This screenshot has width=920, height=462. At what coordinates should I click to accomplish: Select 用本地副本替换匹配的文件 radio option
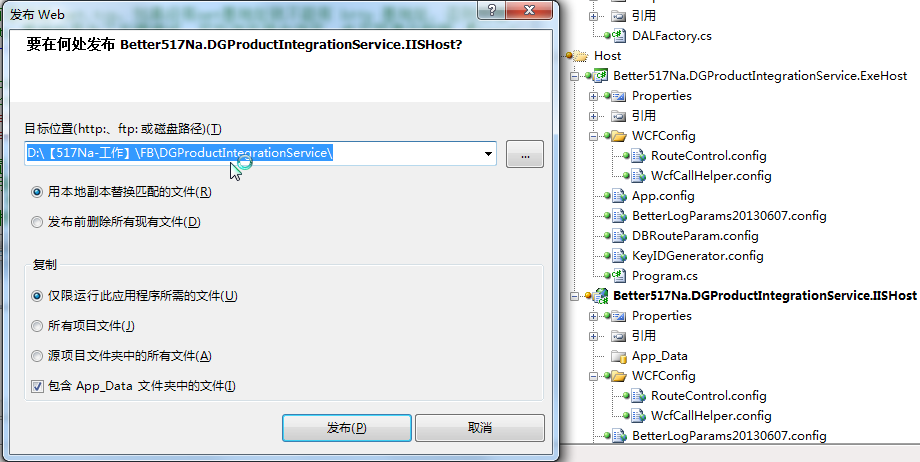pyautogui.click(x=37, y=192)
